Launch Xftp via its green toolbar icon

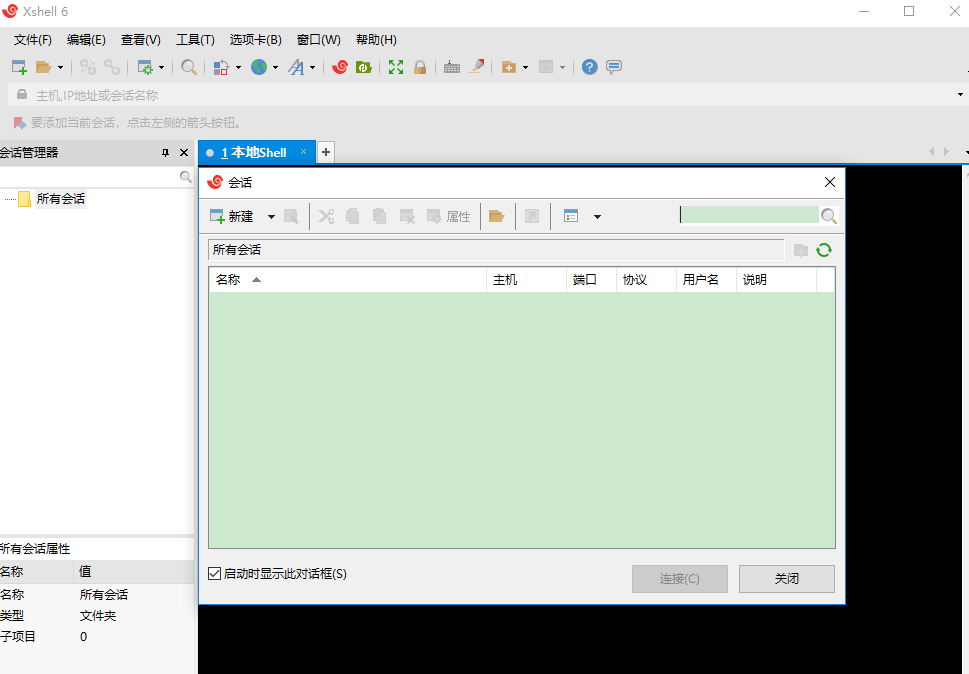point(363,67)
